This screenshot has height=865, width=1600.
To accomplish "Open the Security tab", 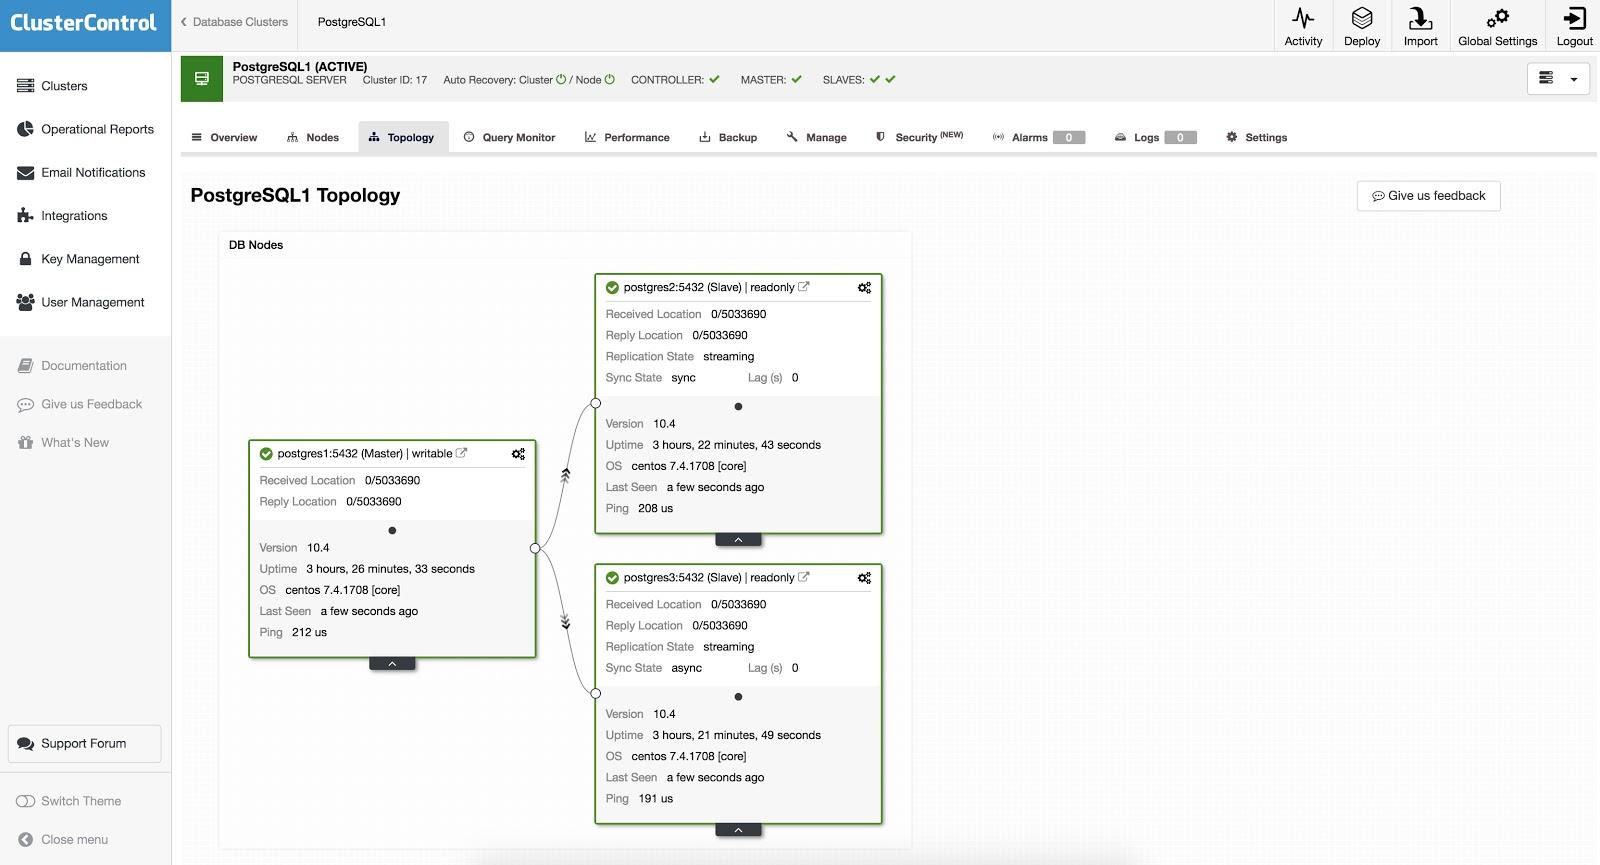I will tap(919, 138).
